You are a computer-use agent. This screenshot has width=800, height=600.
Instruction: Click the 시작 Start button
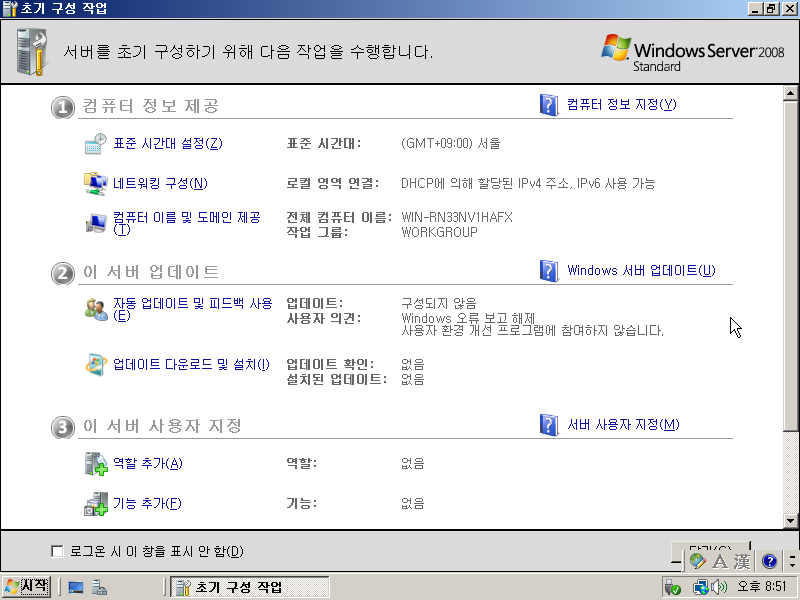click(26, 587)
